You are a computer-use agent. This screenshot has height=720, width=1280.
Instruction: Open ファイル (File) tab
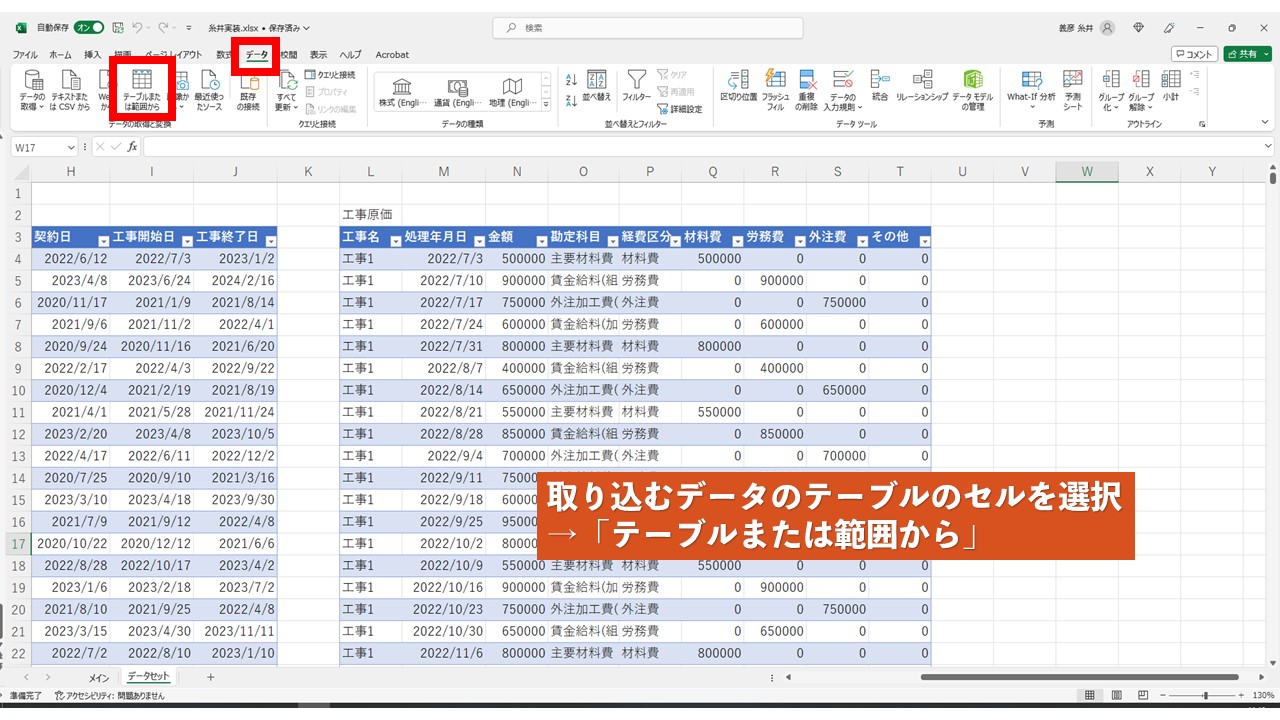pyautogui.click(x=25, y=55)
